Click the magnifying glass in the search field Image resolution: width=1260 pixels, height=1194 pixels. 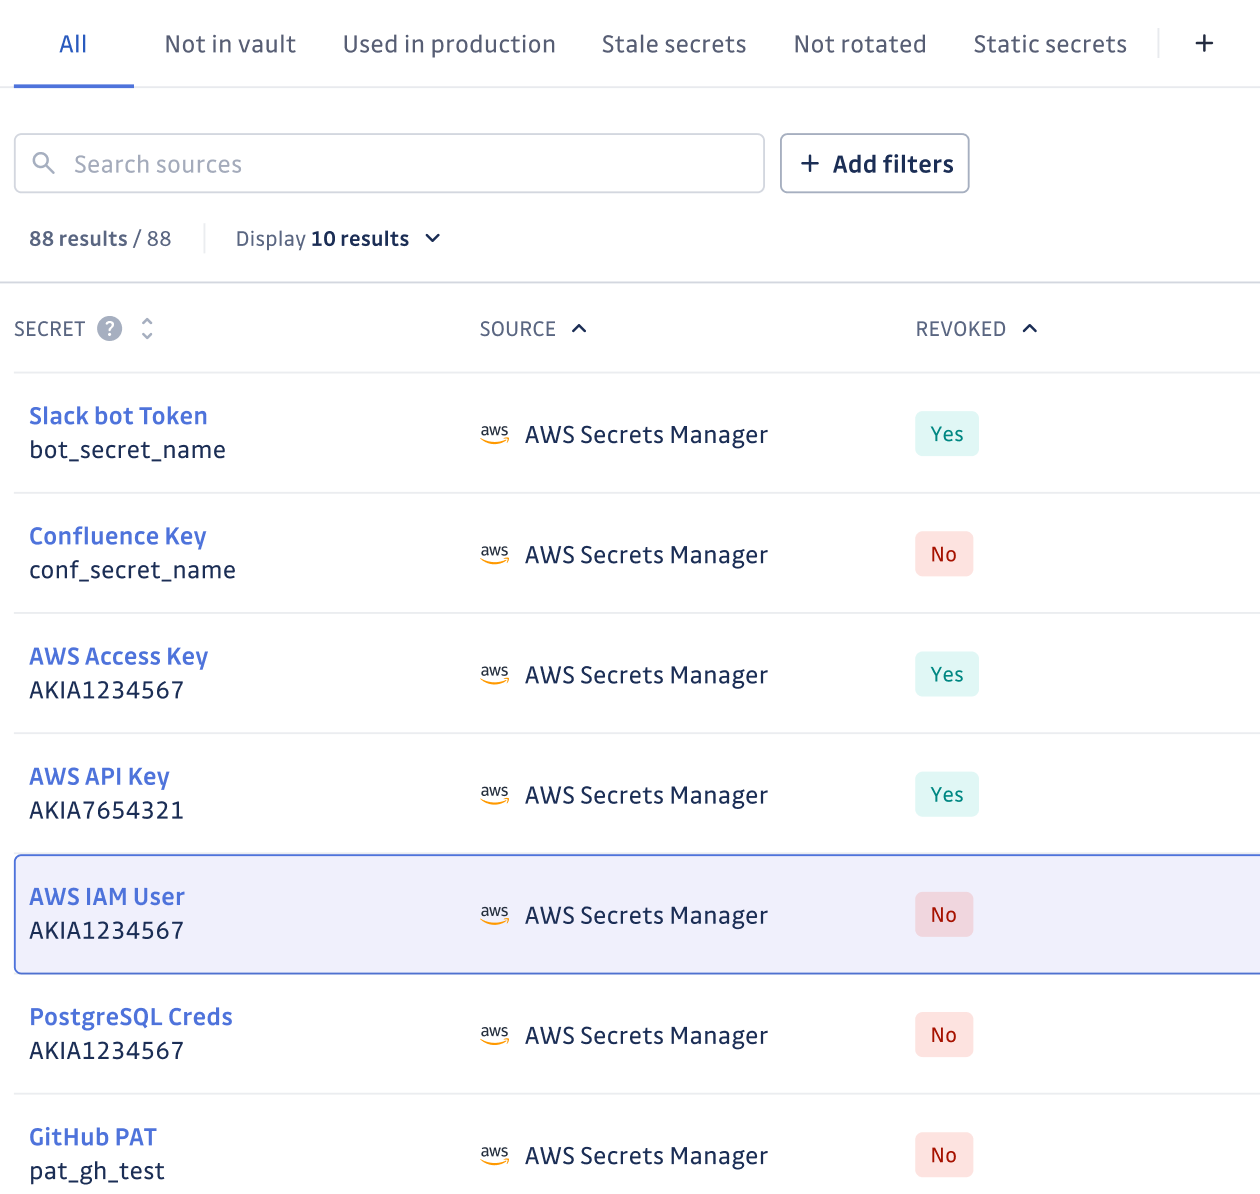click(x=44, y=163)
